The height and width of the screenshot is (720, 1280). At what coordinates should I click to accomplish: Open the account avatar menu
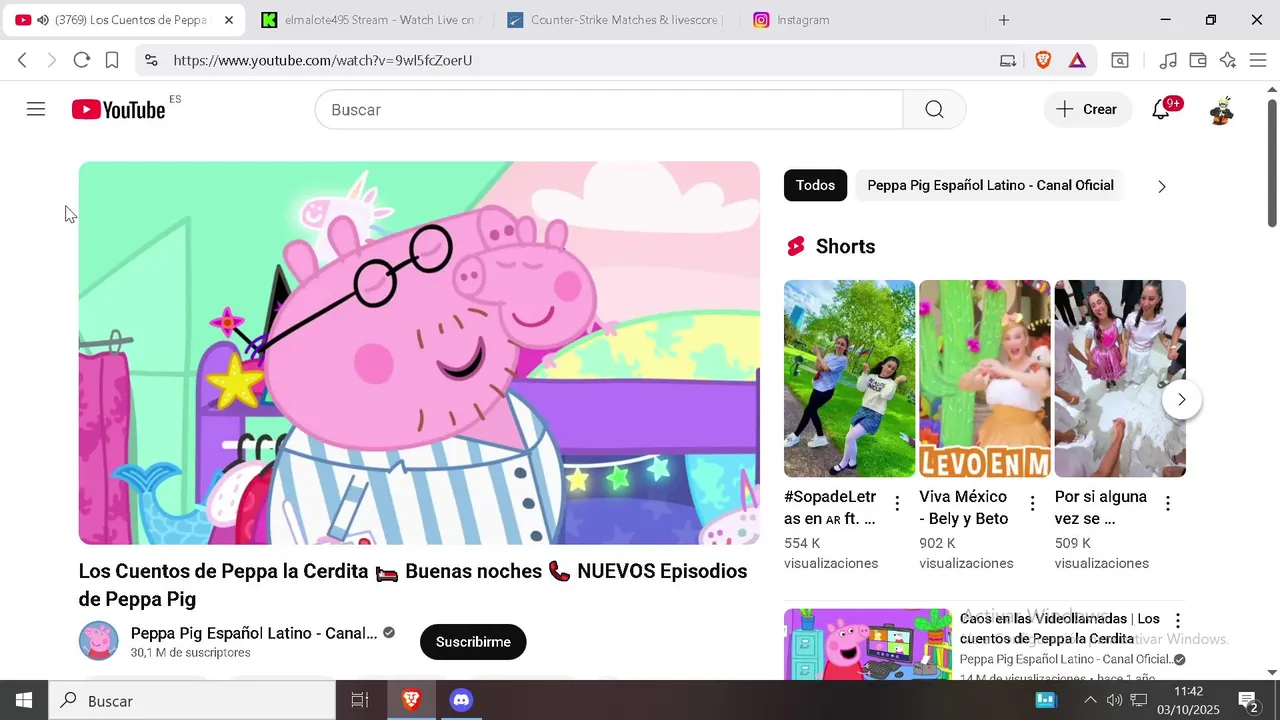coord(1221,110)
